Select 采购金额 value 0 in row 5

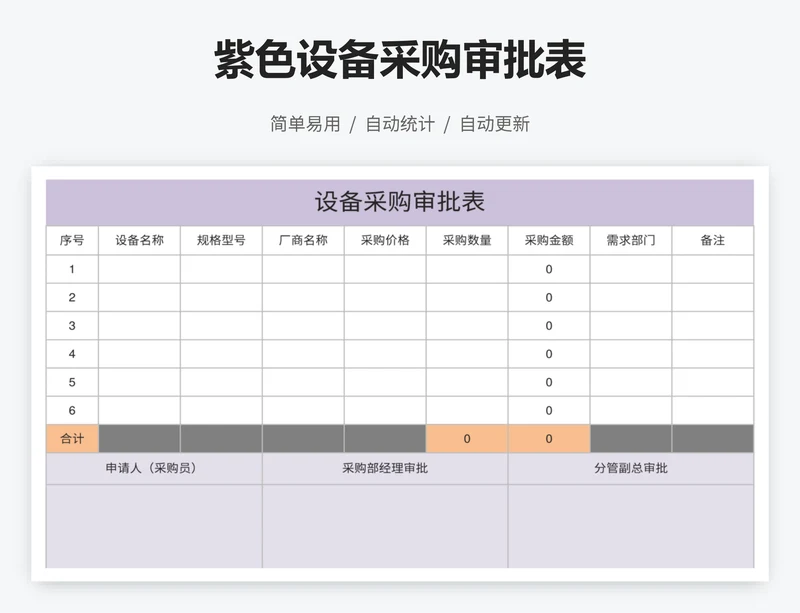(549, 382)
